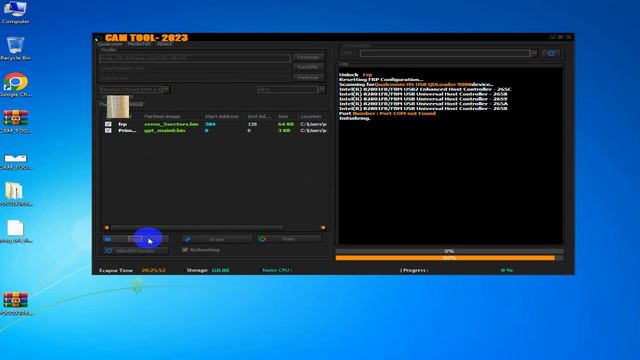Click the Flash button's green icon
This screenshot has width=640, height=360.
point(262,239)
